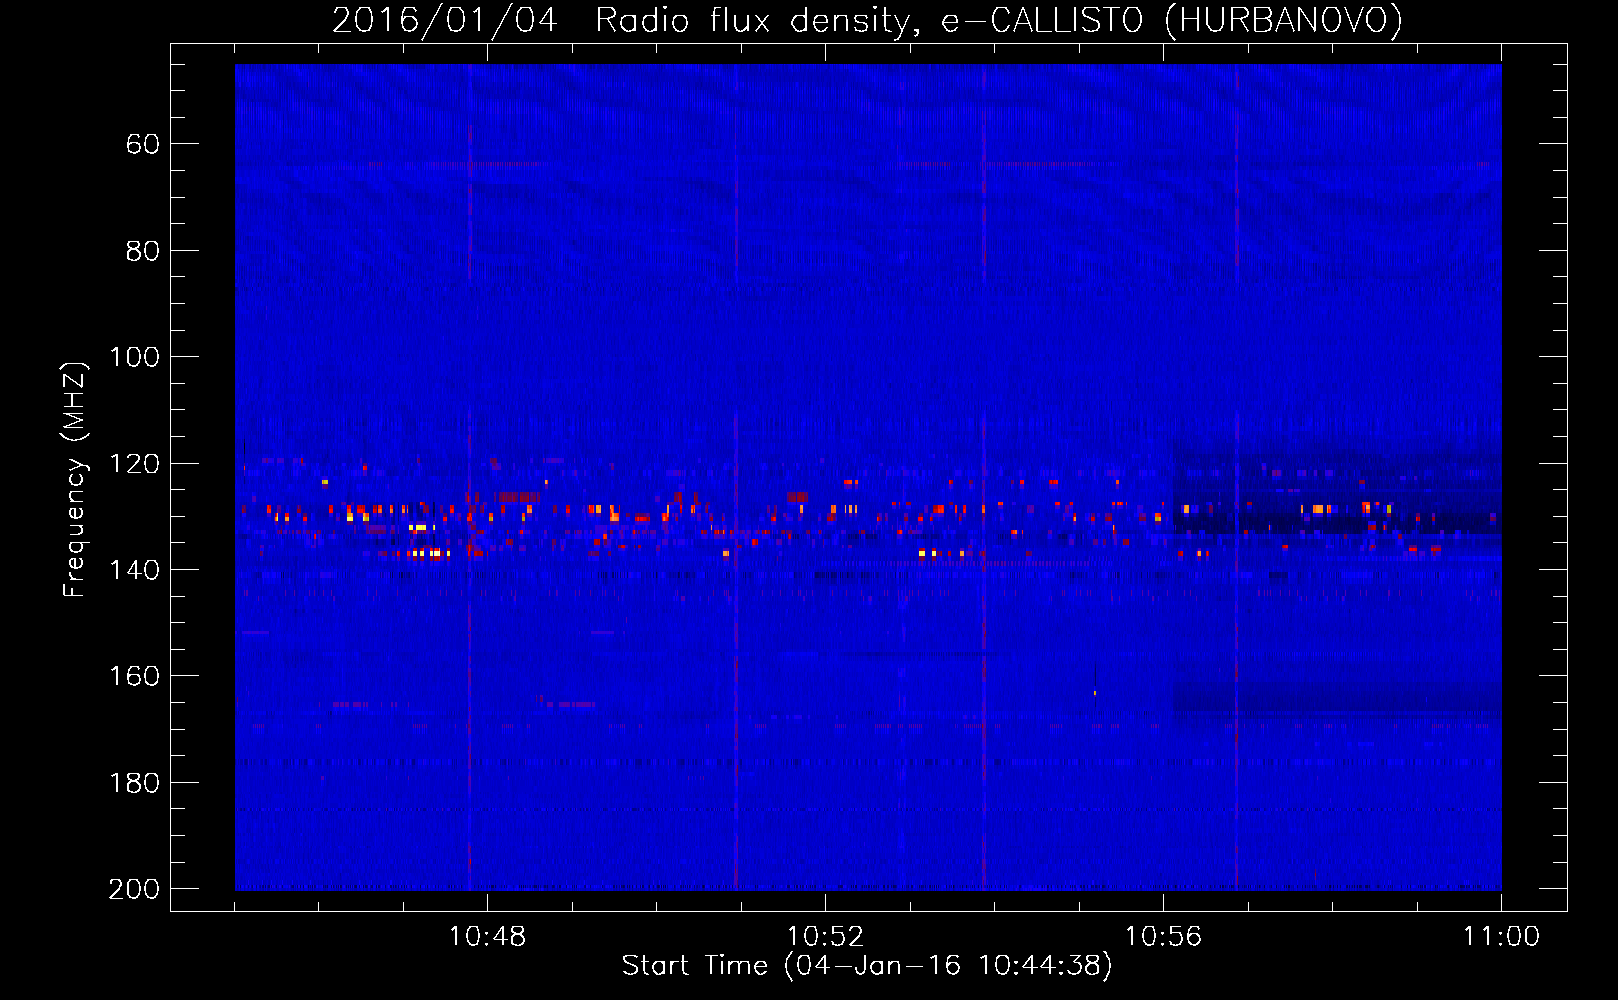Click the 10:48 time tick label

(x=487, y=937)
